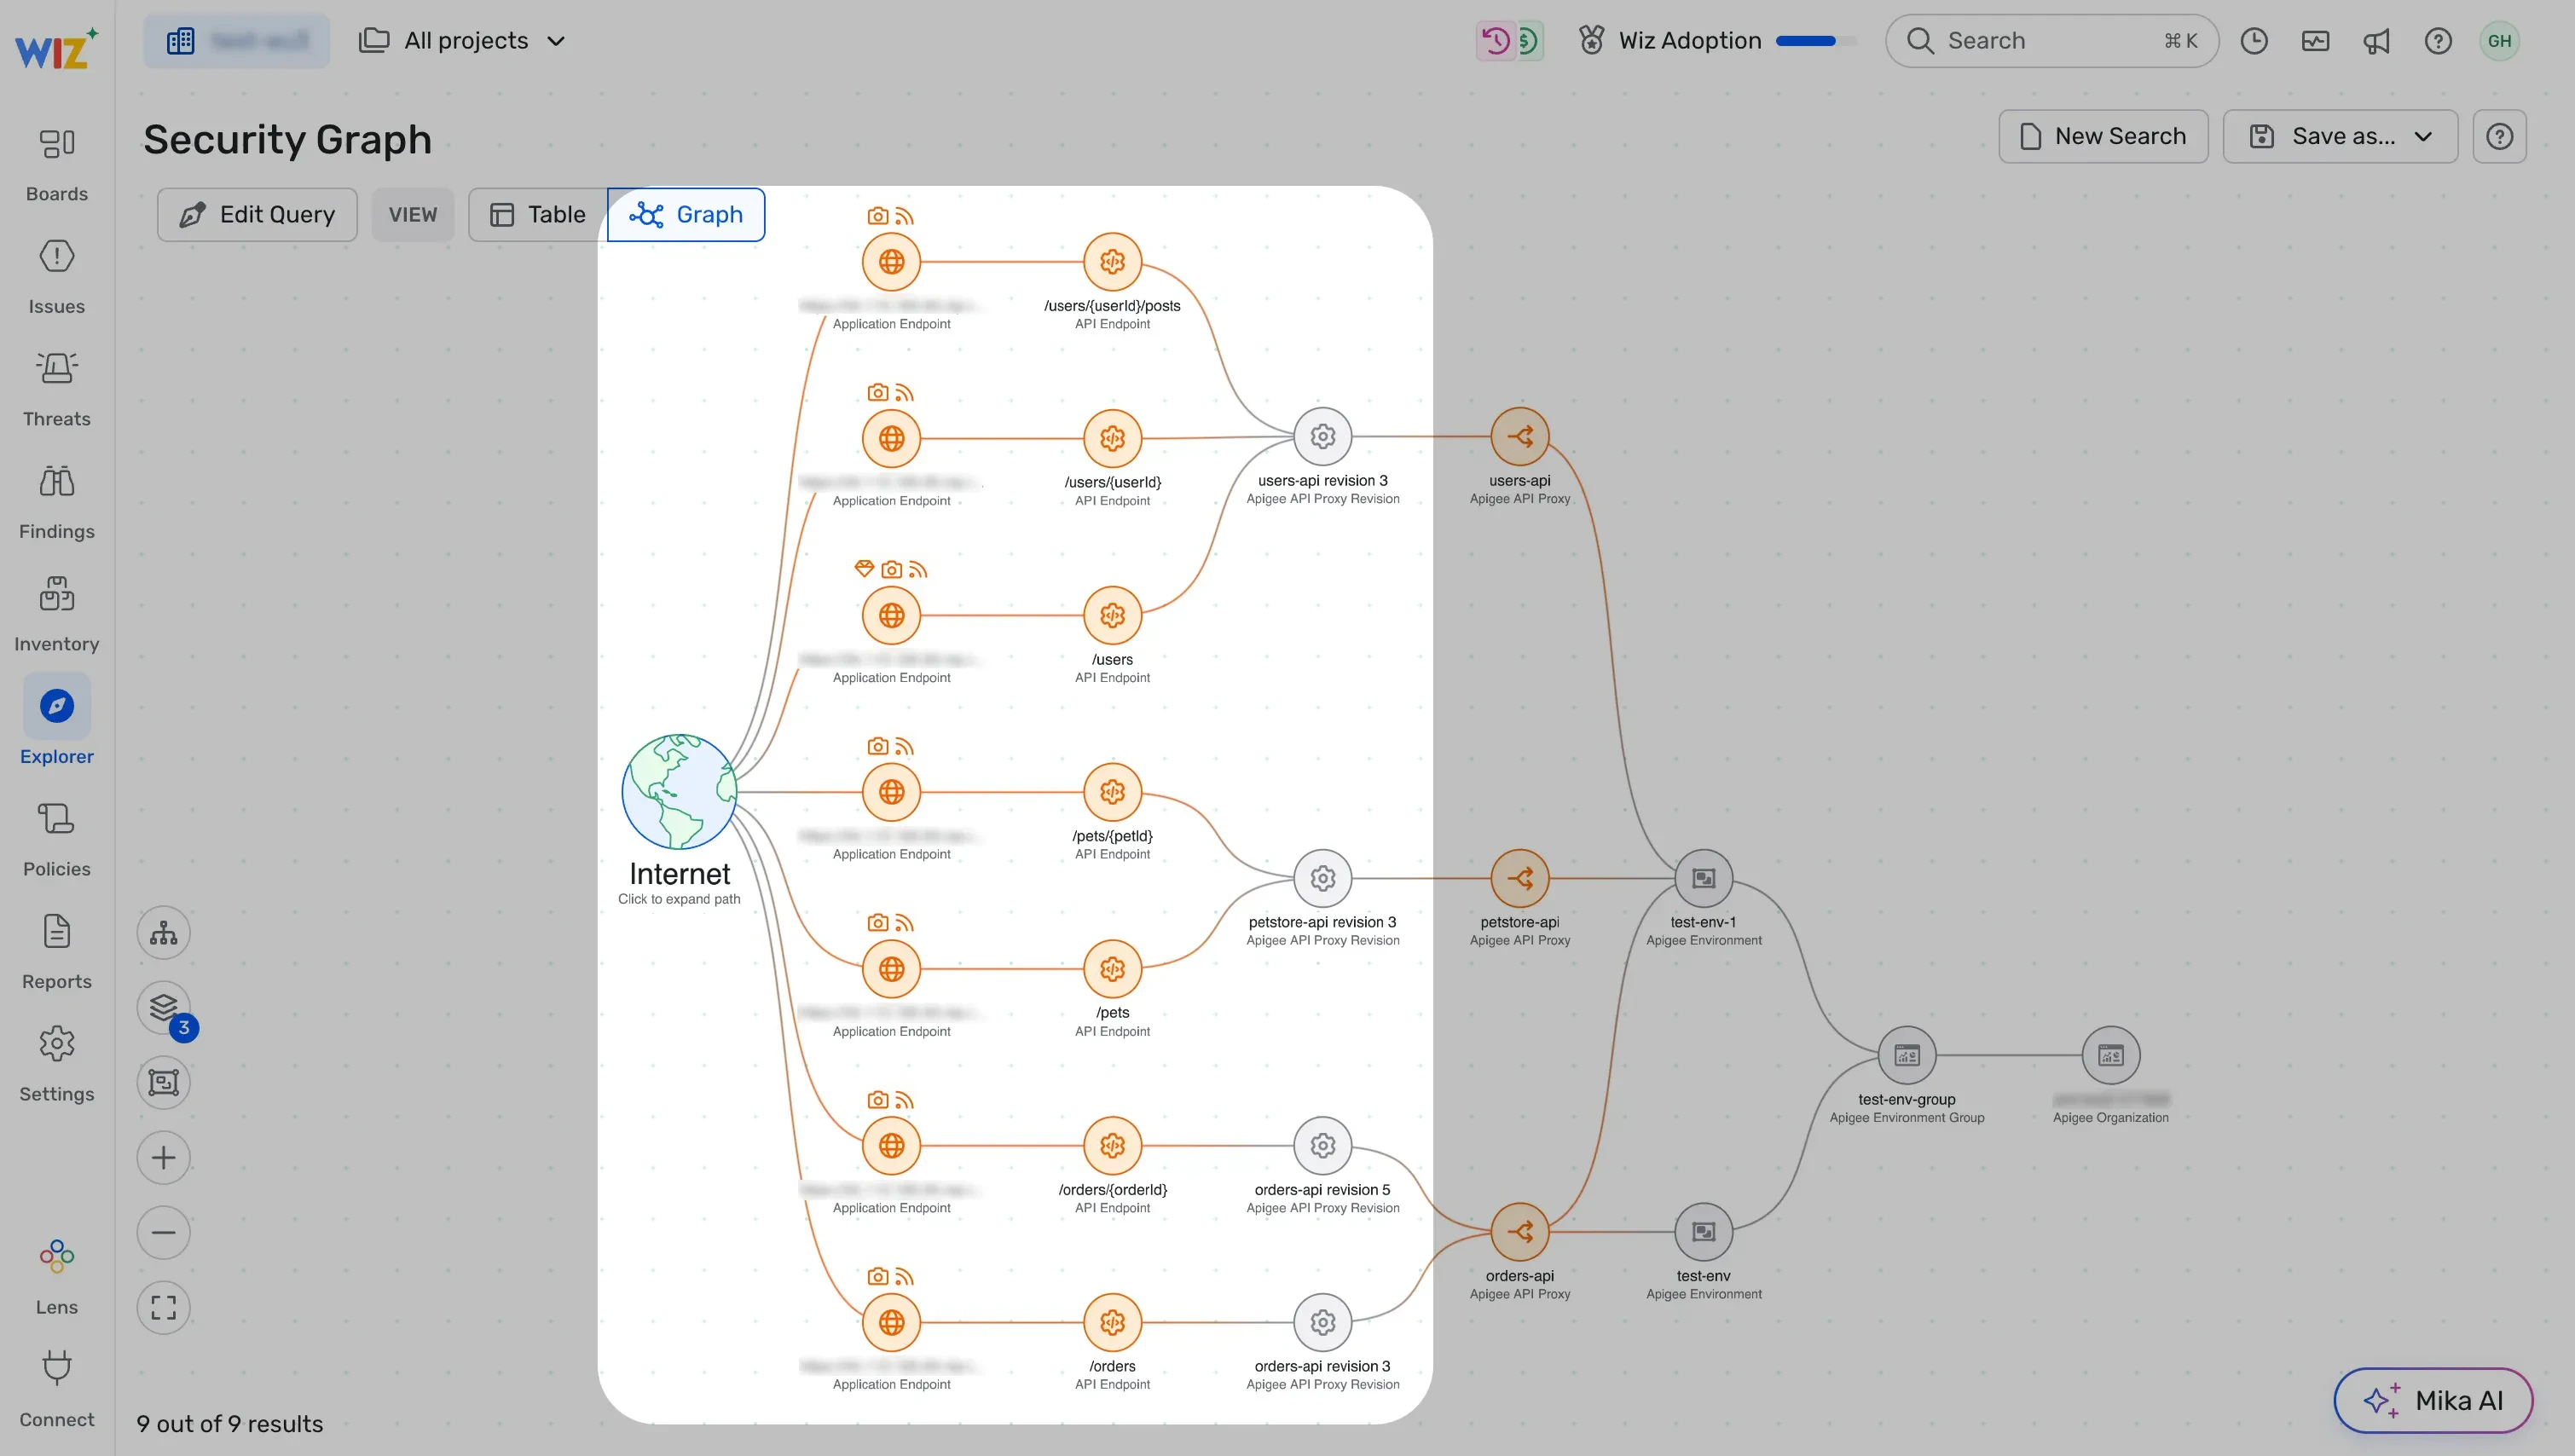The width and height of the screenshot is (2575, 1456).
Task: Start a New Search
Action: click(x=2104, y=136)
